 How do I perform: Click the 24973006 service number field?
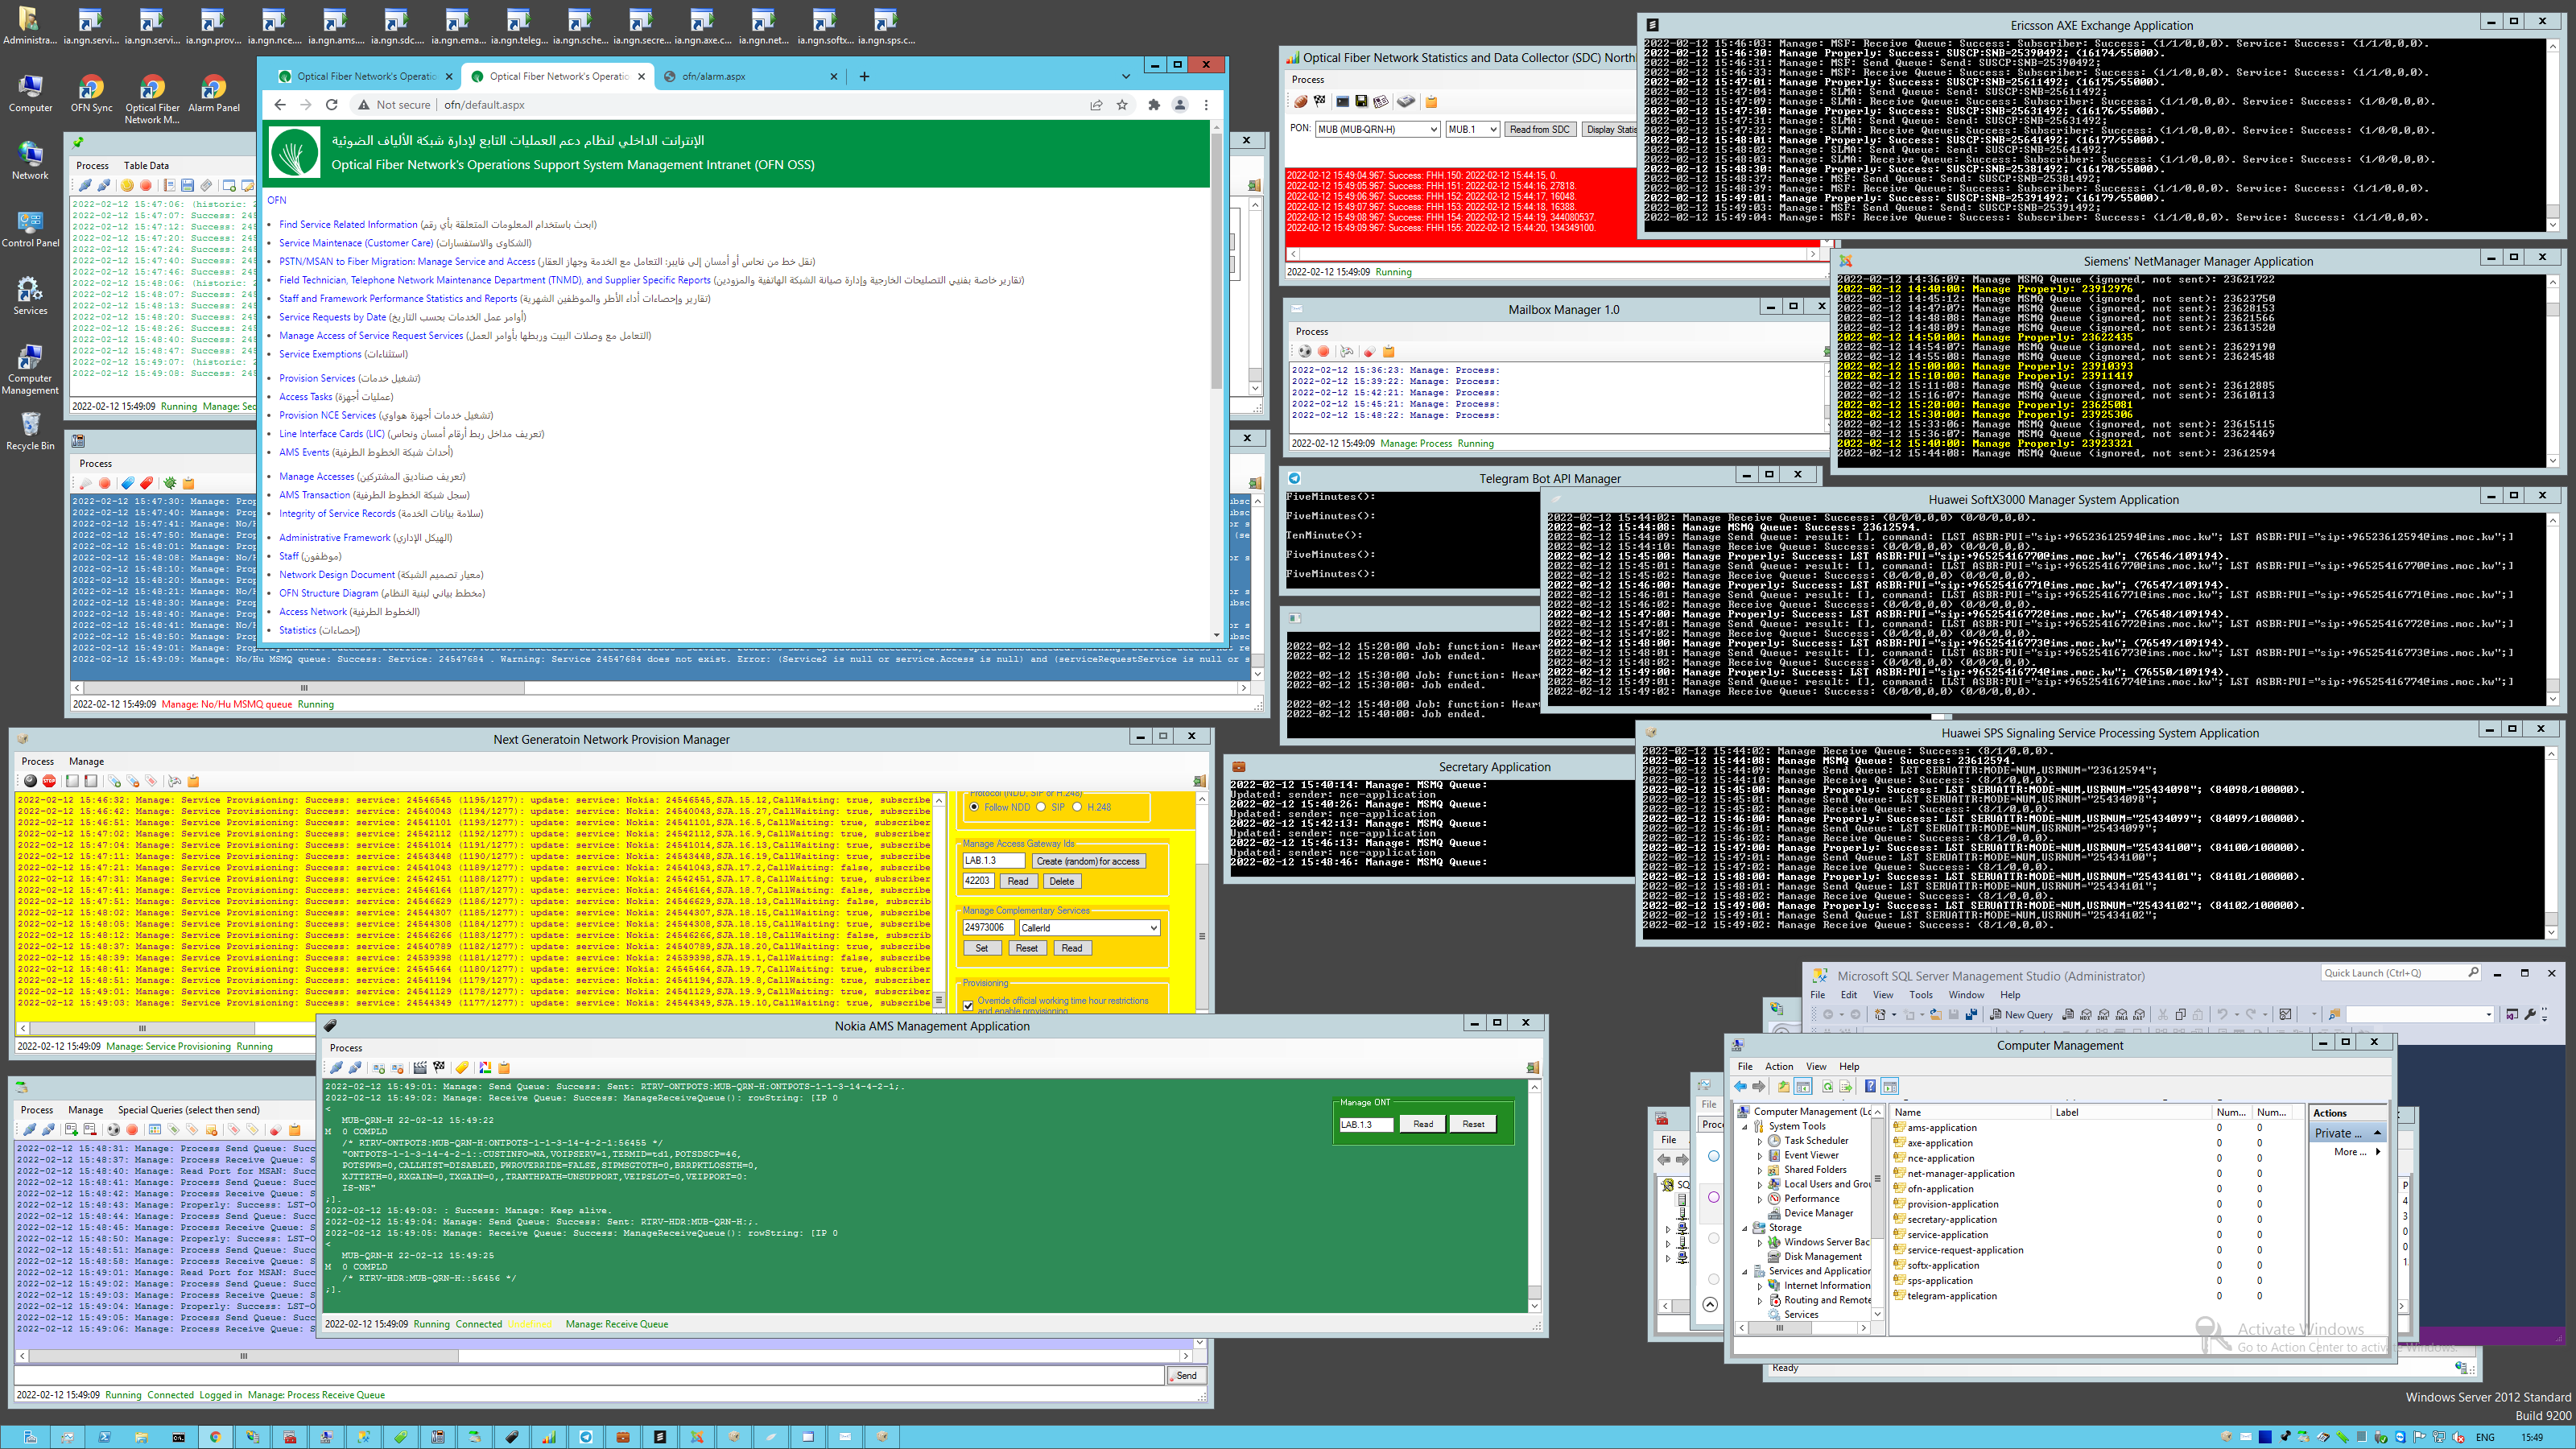(x=988, y=928)
